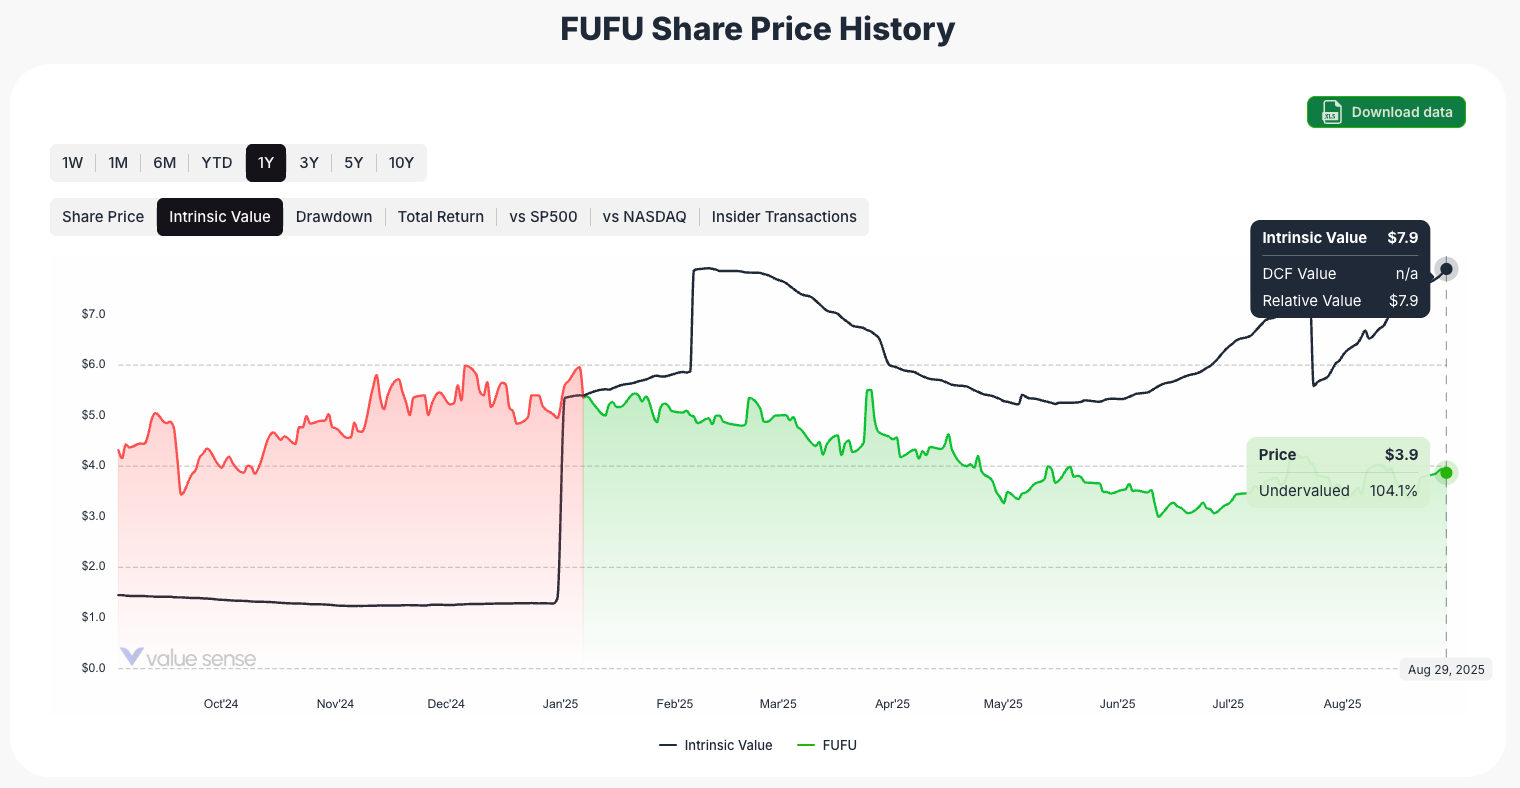Screen dimensions: 1520x788
Task: Switch to the 10Y time range
Action: [401, 162]
